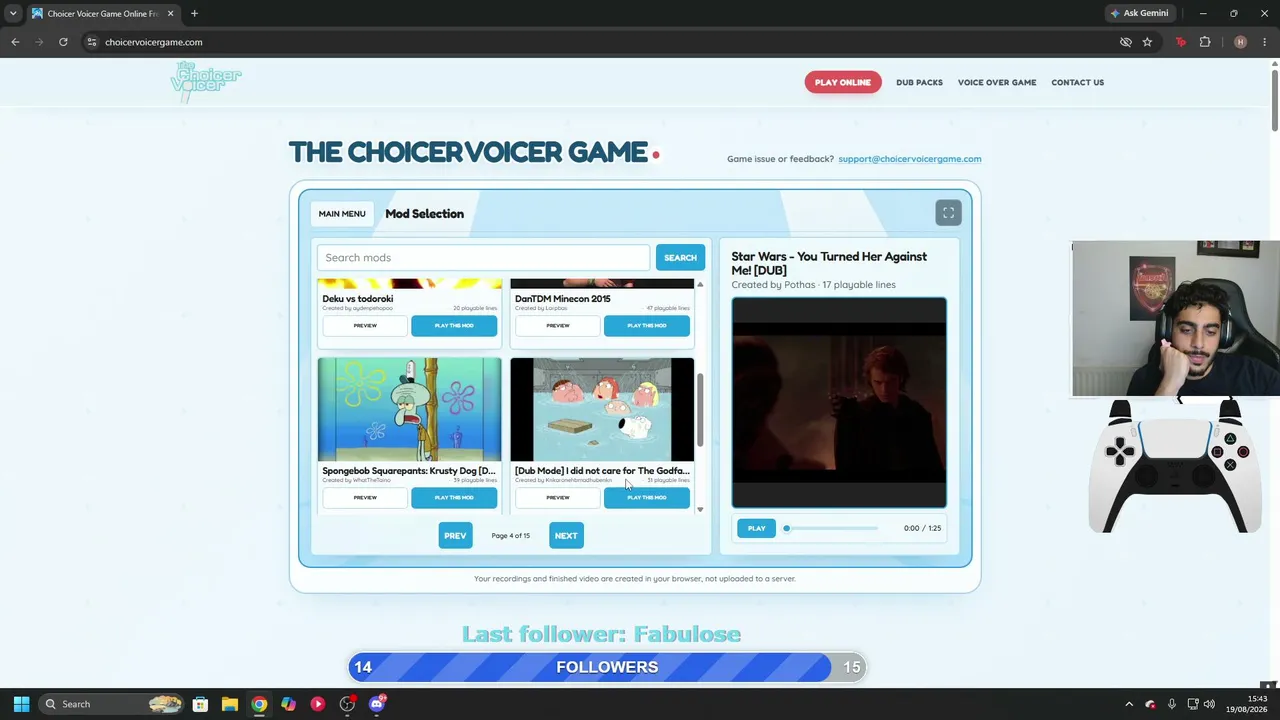Viewport: 1280px width, 720px height.
Task: Open the Copilot app in the taskbar
Action: (x=288, y=704)
